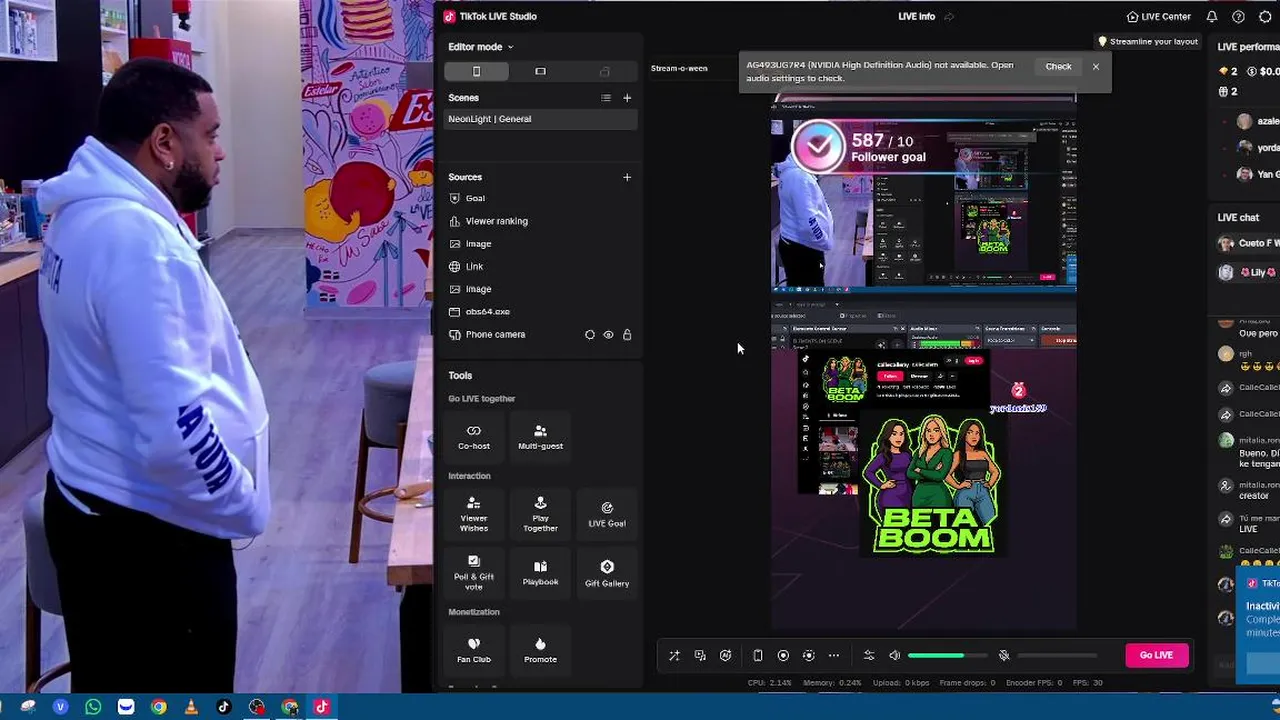
Task: Open Google Chrome from the taskbar
Action: tap(158, 707)
